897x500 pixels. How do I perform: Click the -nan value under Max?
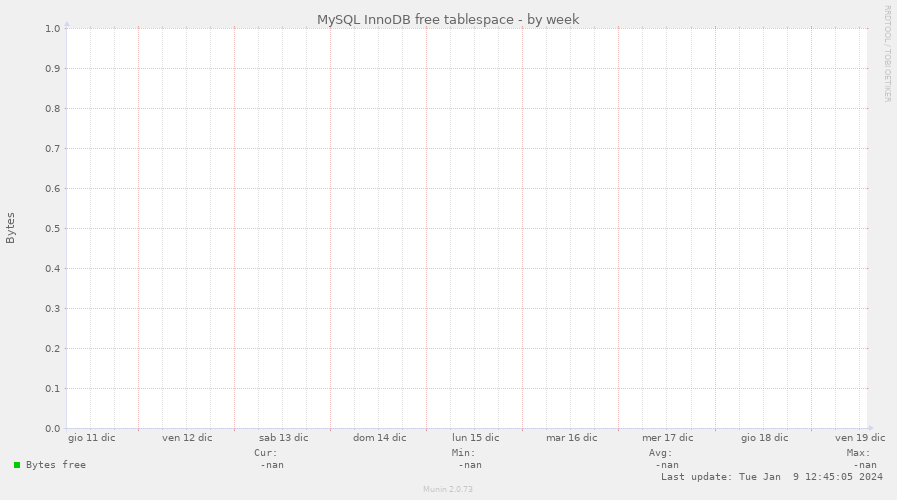[864, 465]
